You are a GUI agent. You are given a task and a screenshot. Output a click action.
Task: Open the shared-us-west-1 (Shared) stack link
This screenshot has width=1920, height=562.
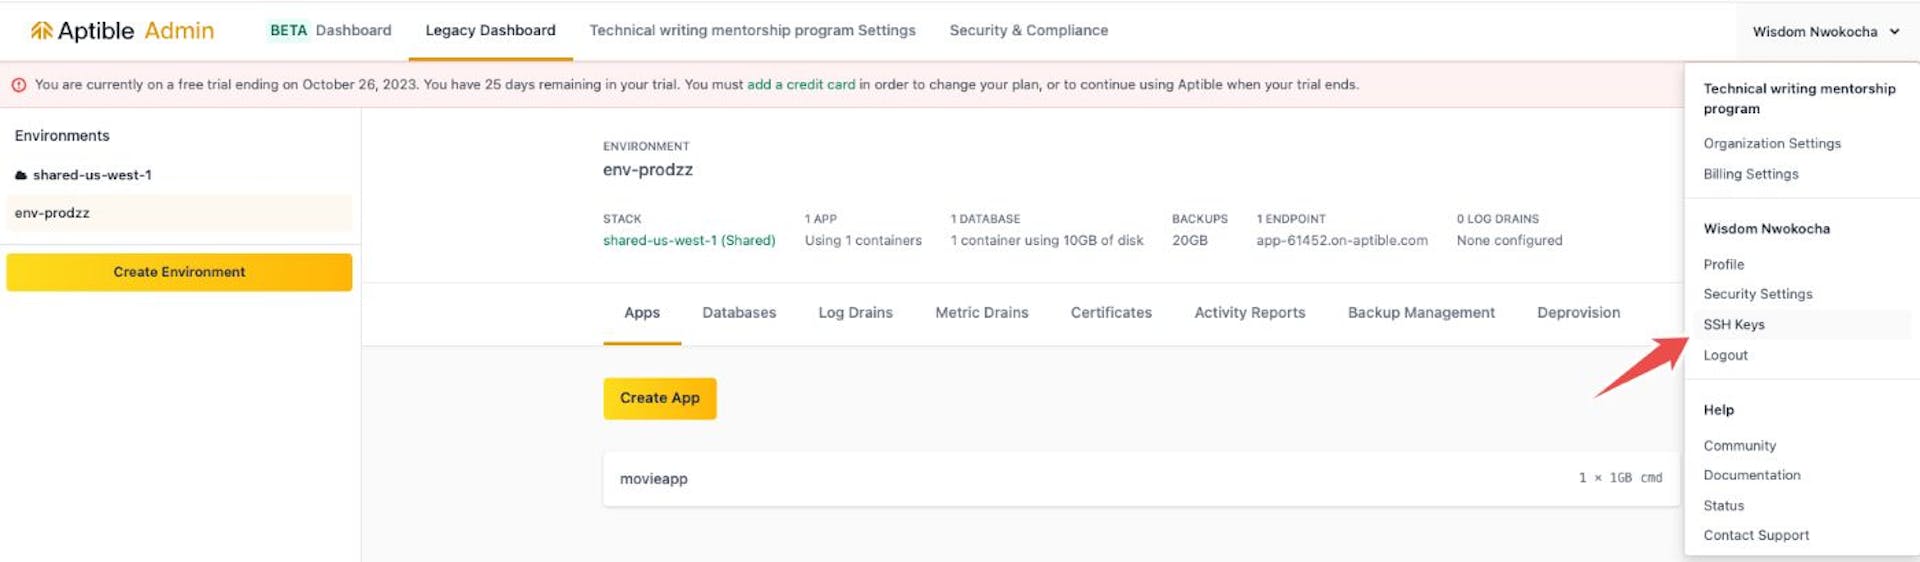pos(688,241)
